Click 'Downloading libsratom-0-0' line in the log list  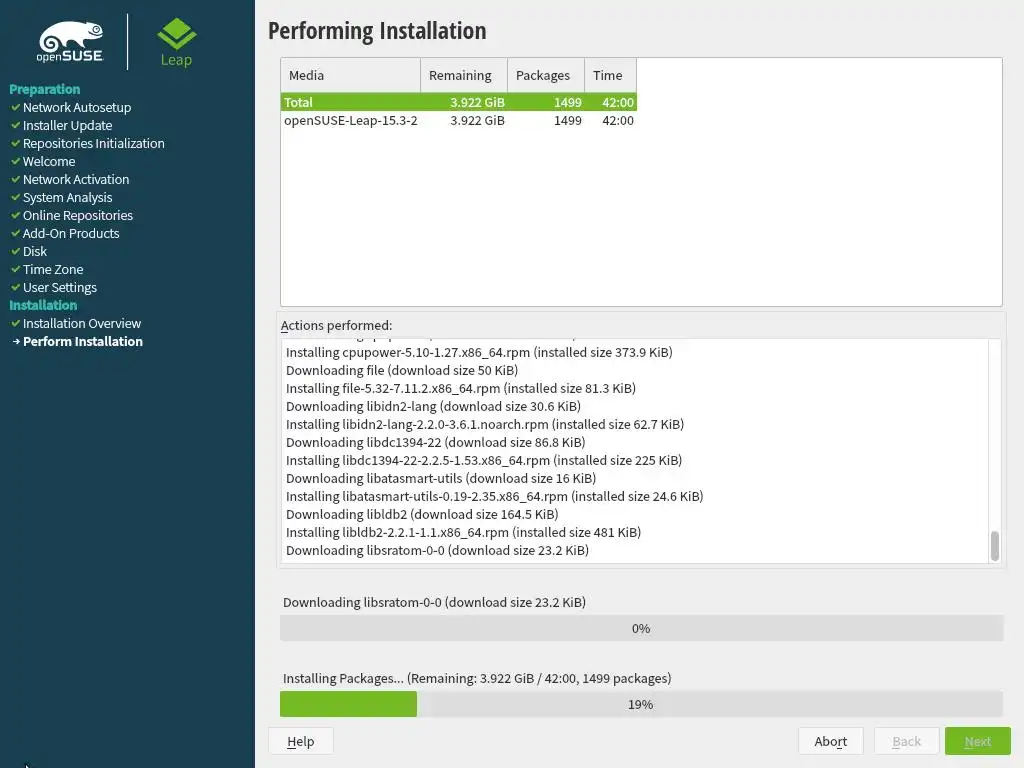[437, 551]
